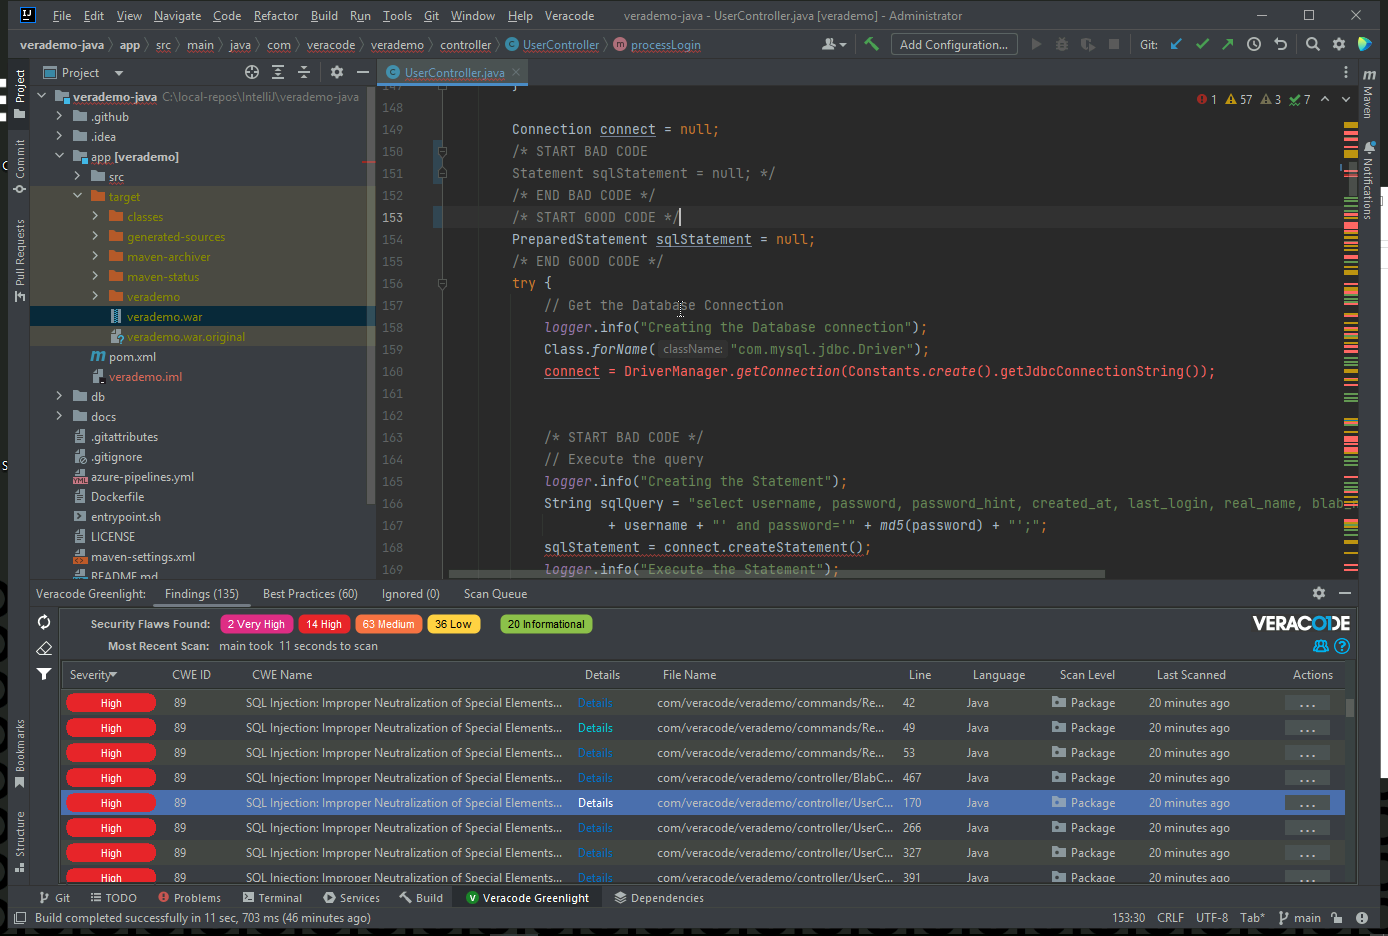Open the Refactor menu
This screenshot has height=936, width=1388.
(x=276, y=16)
